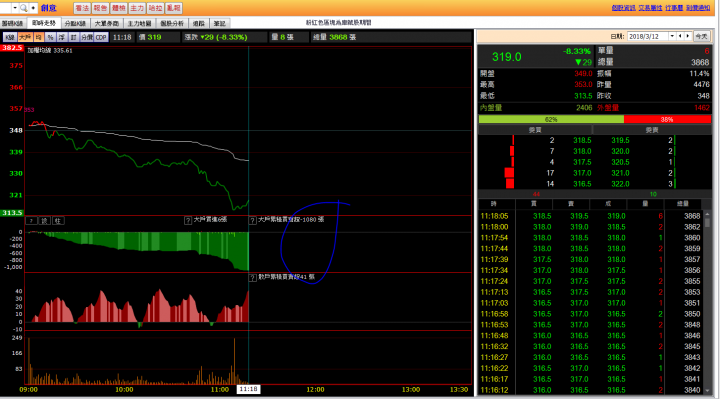Image resolution: width=720 pixels, height=399 pixels.
Task: Click the 看法 button
Action: [x=82, y=8]
